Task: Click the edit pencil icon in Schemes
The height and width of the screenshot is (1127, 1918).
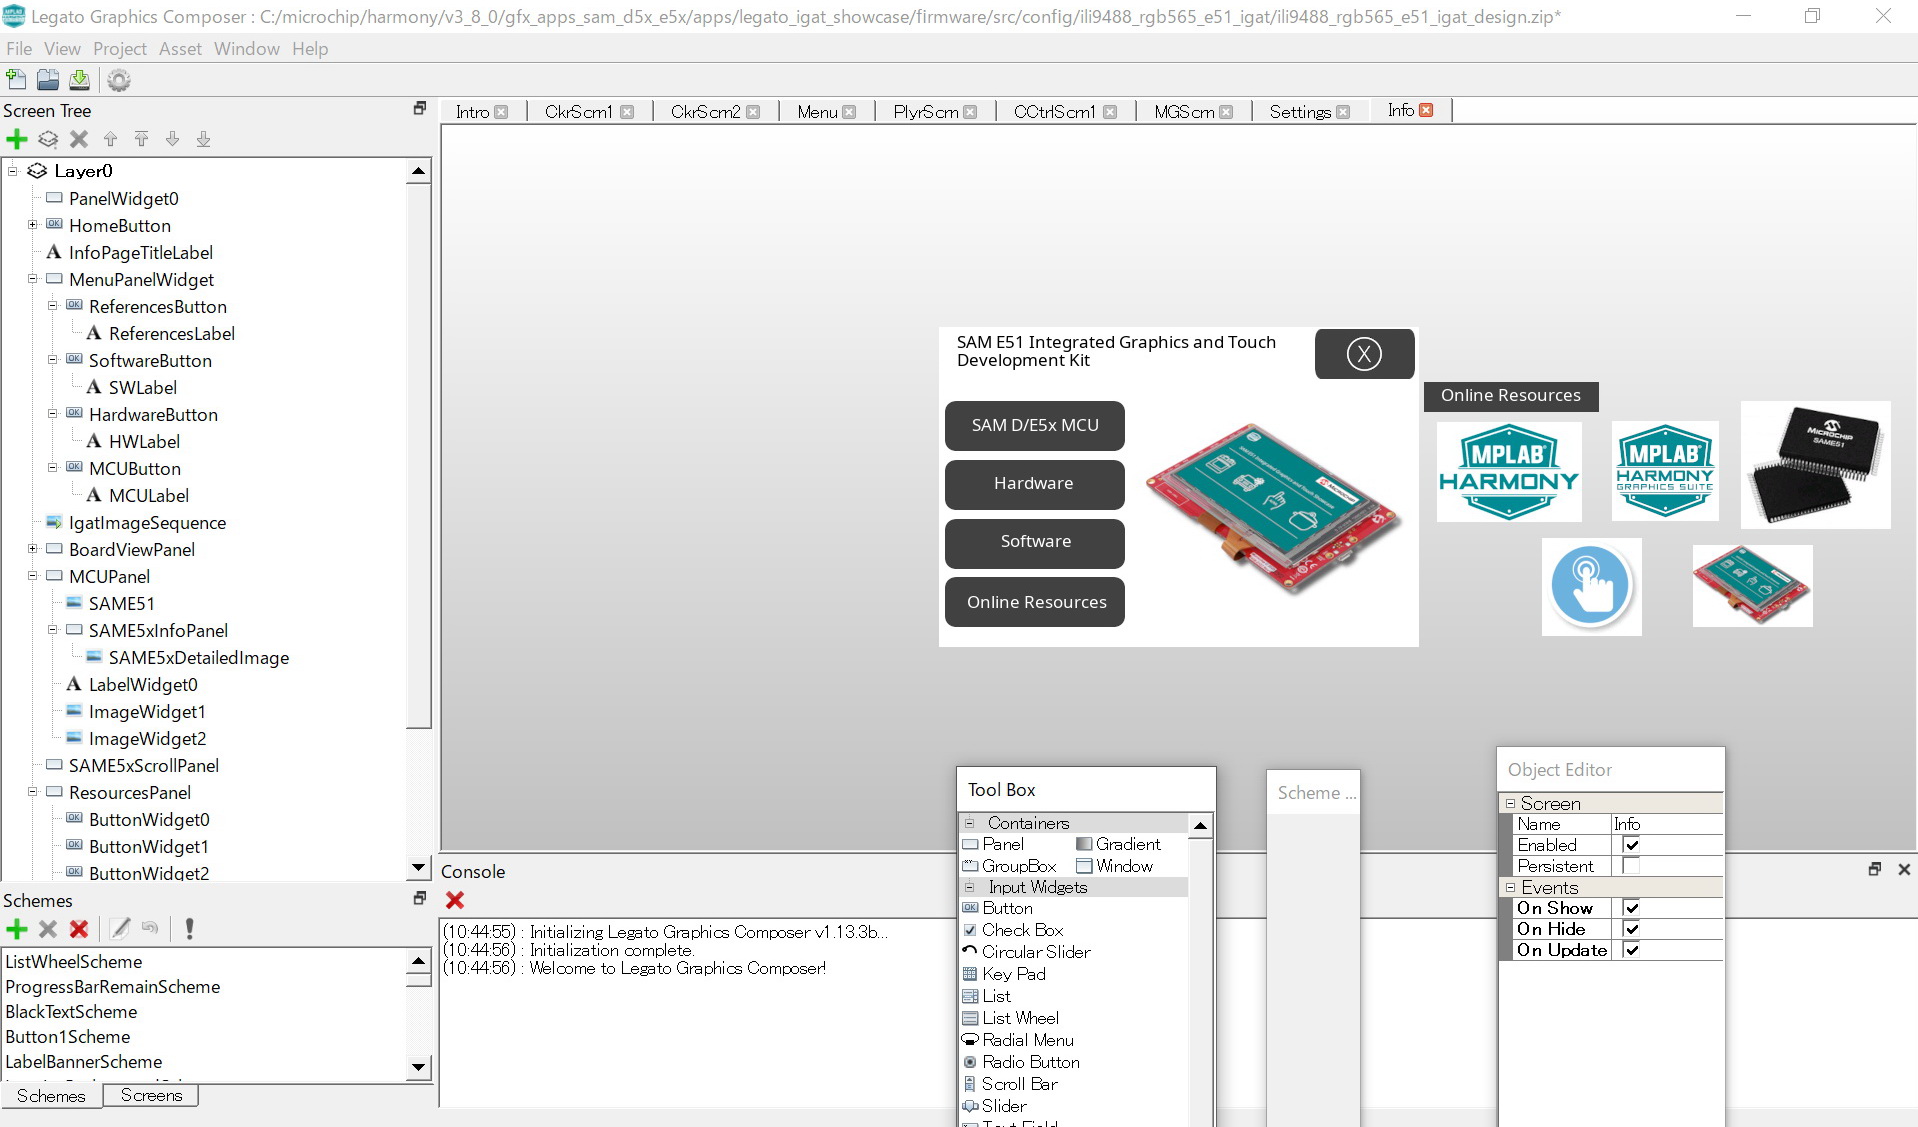Action: pos(120,929)
